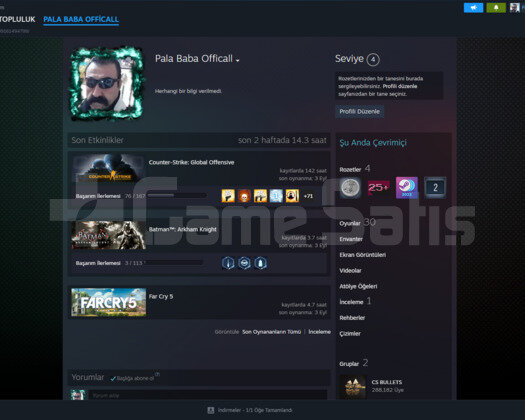Image resolution: width=525 pixels, height=420 pixels.
Task: Open the Oyunlar 30 games link
Action: click(357, 223)
